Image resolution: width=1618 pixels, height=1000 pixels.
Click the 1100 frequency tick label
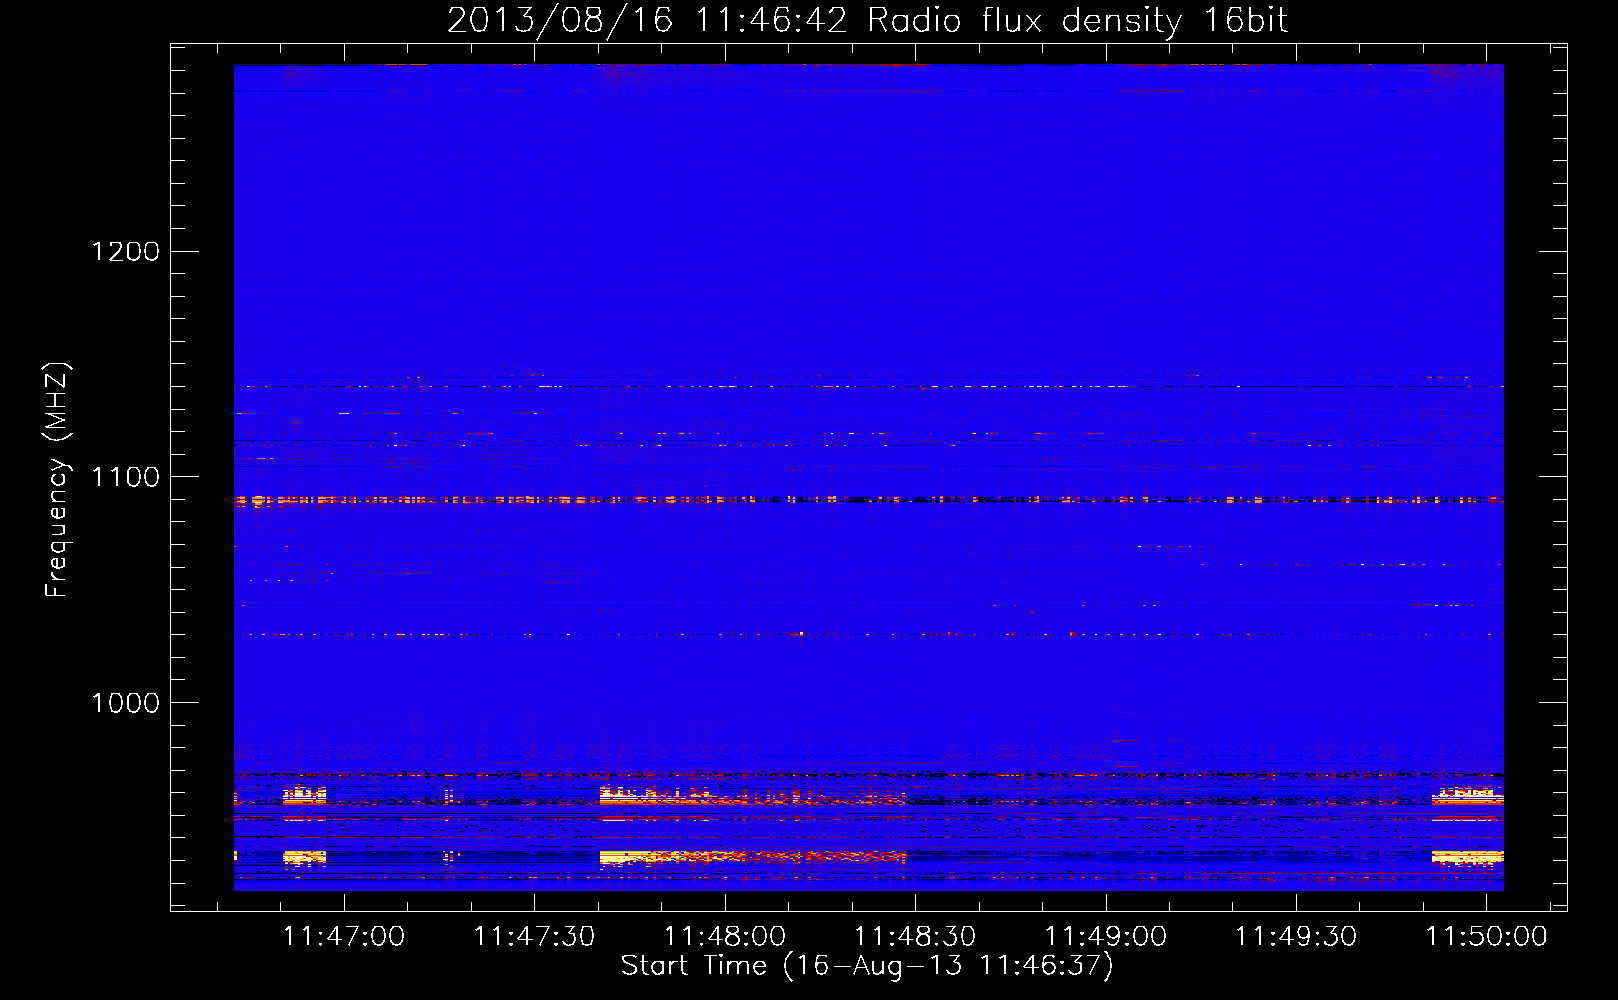tap(126, 477)
